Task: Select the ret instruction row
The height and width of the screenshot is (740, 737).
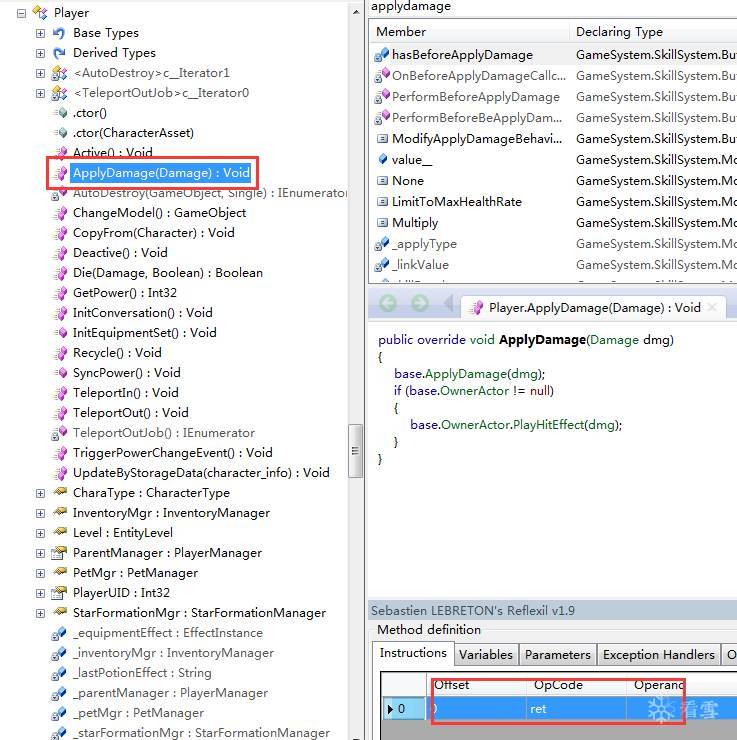Action: (x=559, y=708)
